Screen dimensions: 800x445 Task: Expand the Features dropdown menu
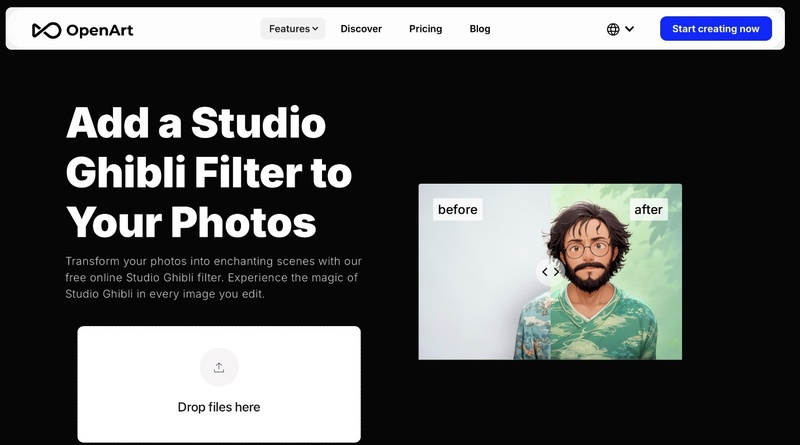pos(293,29)
